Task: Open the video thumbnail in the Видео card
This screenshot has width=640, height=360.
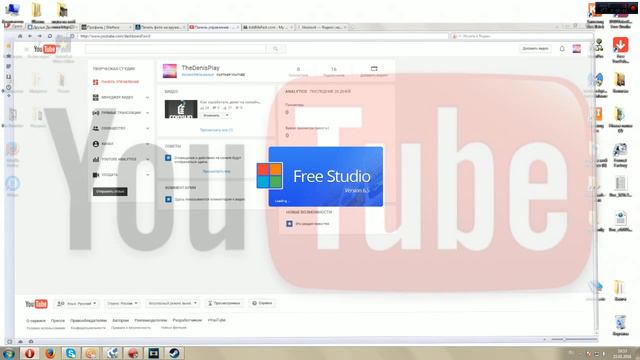Action: tap(181, 109)
